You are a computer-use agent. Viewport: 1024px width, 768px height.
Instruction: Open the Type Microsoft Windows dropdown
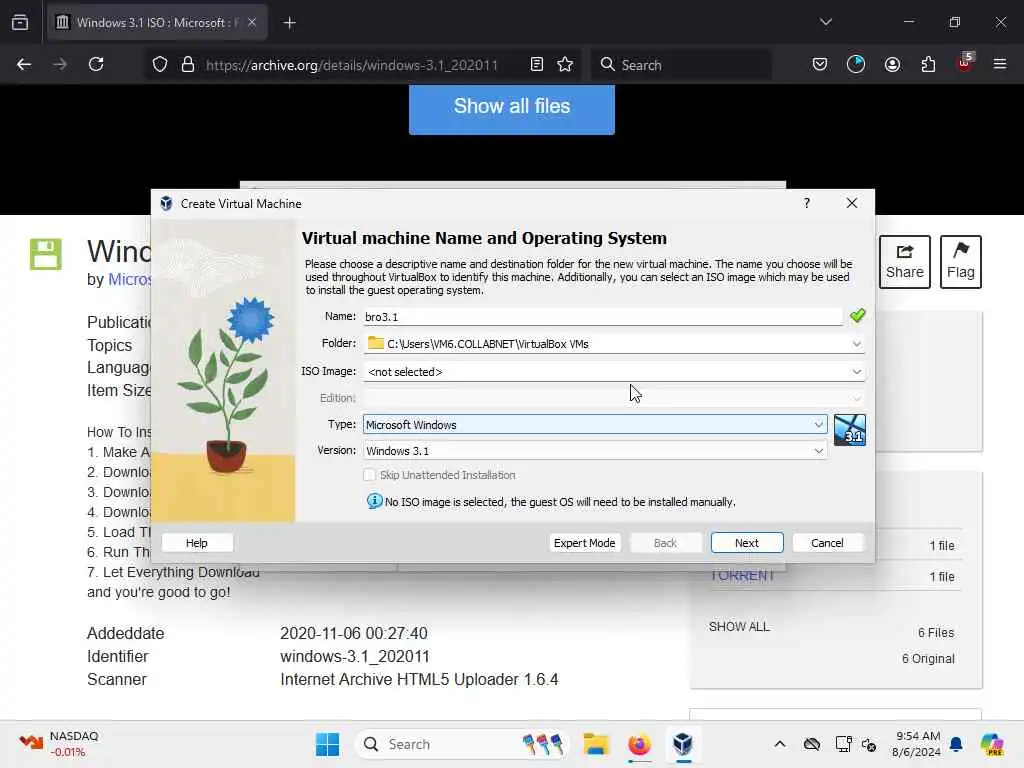point(595,424)
